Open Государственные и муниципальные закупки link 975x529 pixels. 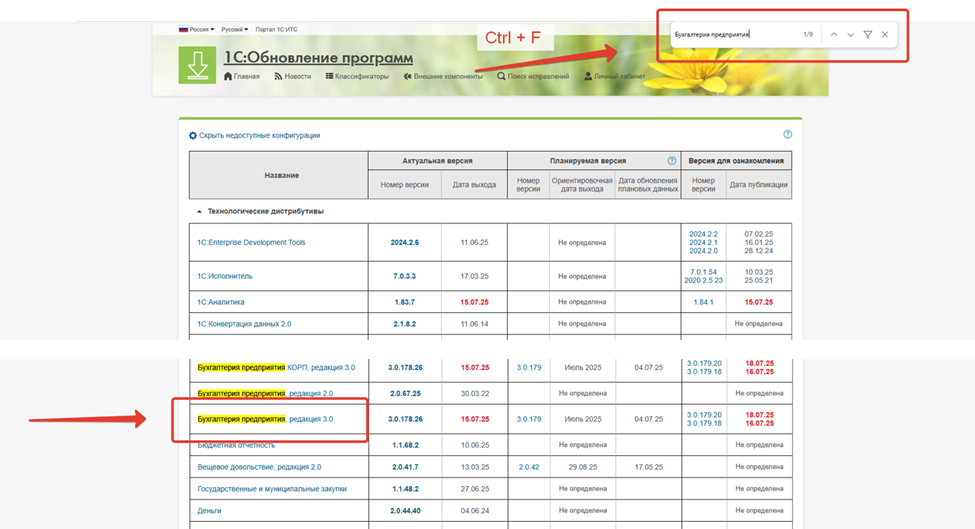tap(272, 489)
